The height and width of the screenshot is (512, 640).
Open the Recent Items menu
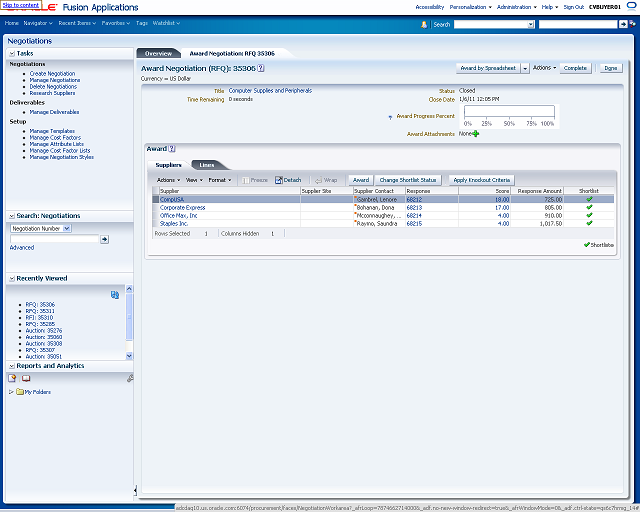coord(77,23)
